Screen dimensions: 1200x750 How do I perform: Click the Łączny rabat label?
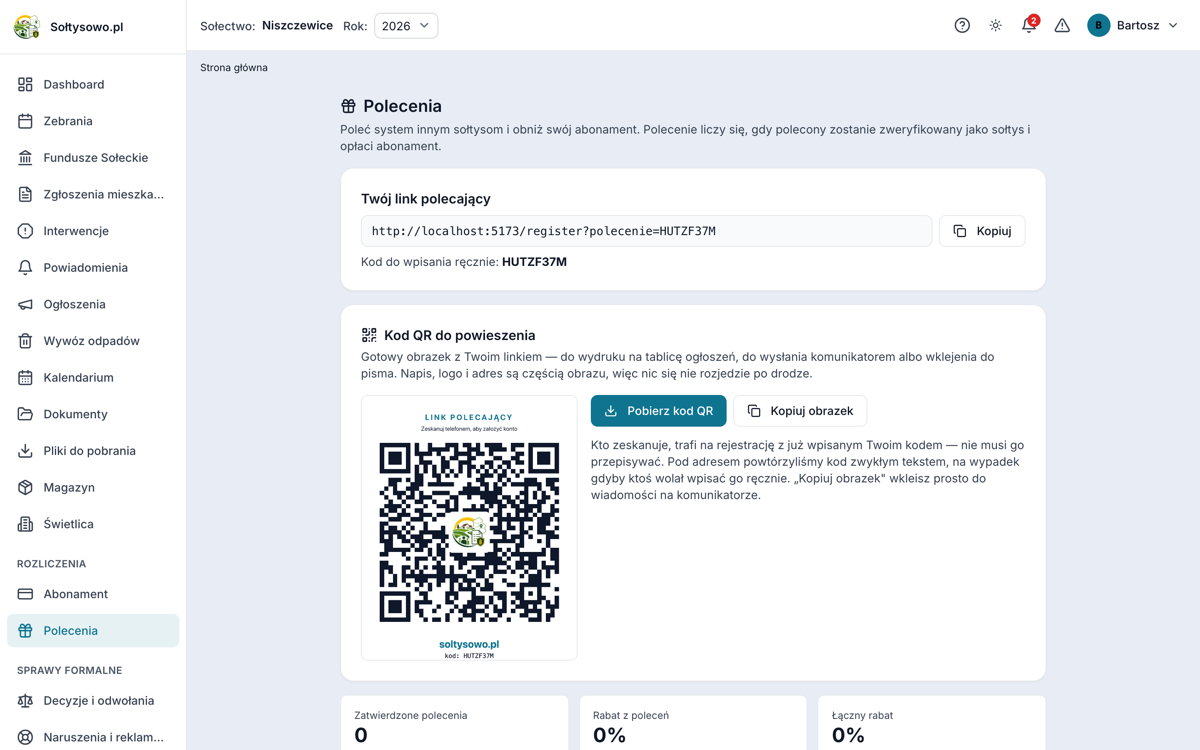862,716
